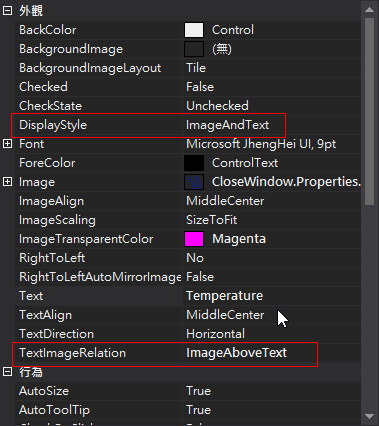The image size is (379, 426).
Task: Expand the Font property node
Action: click(7, 144)
